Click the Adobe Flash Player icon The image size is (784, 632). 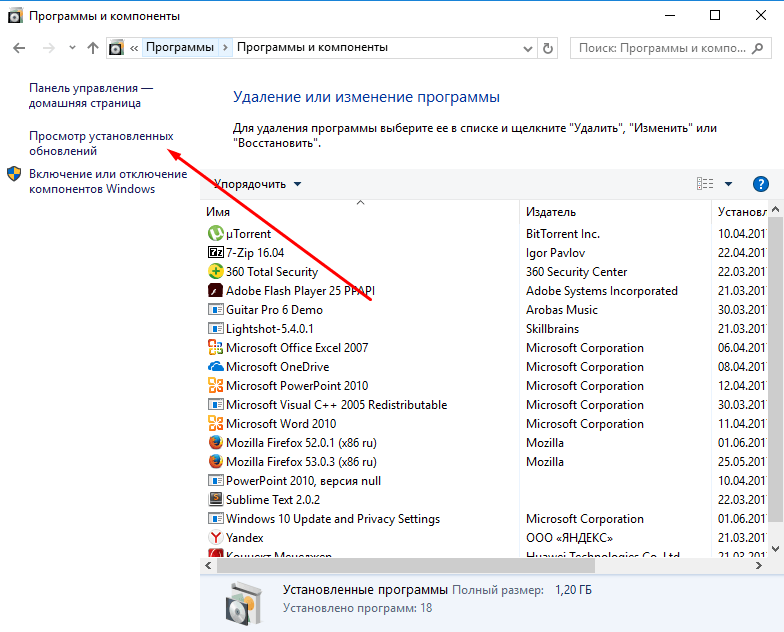click(216, 290)
